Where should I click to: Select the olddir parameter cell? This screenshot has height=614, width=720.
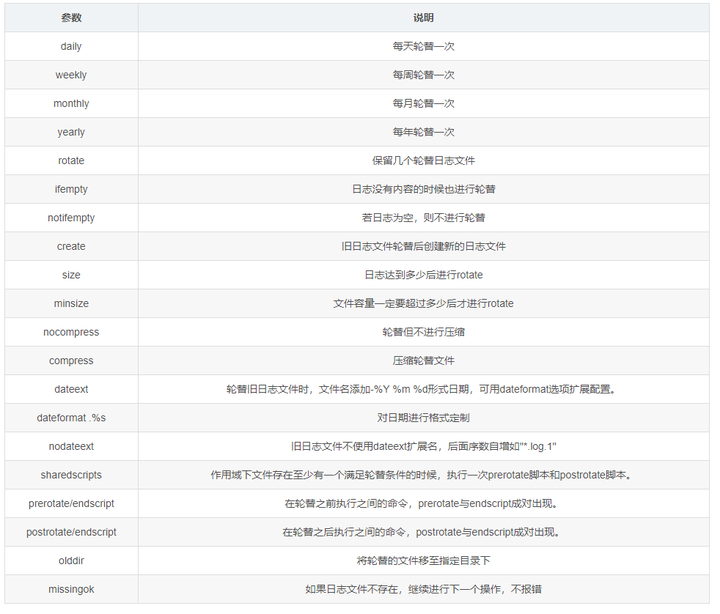pyautogui.click(x=71, y=561)
